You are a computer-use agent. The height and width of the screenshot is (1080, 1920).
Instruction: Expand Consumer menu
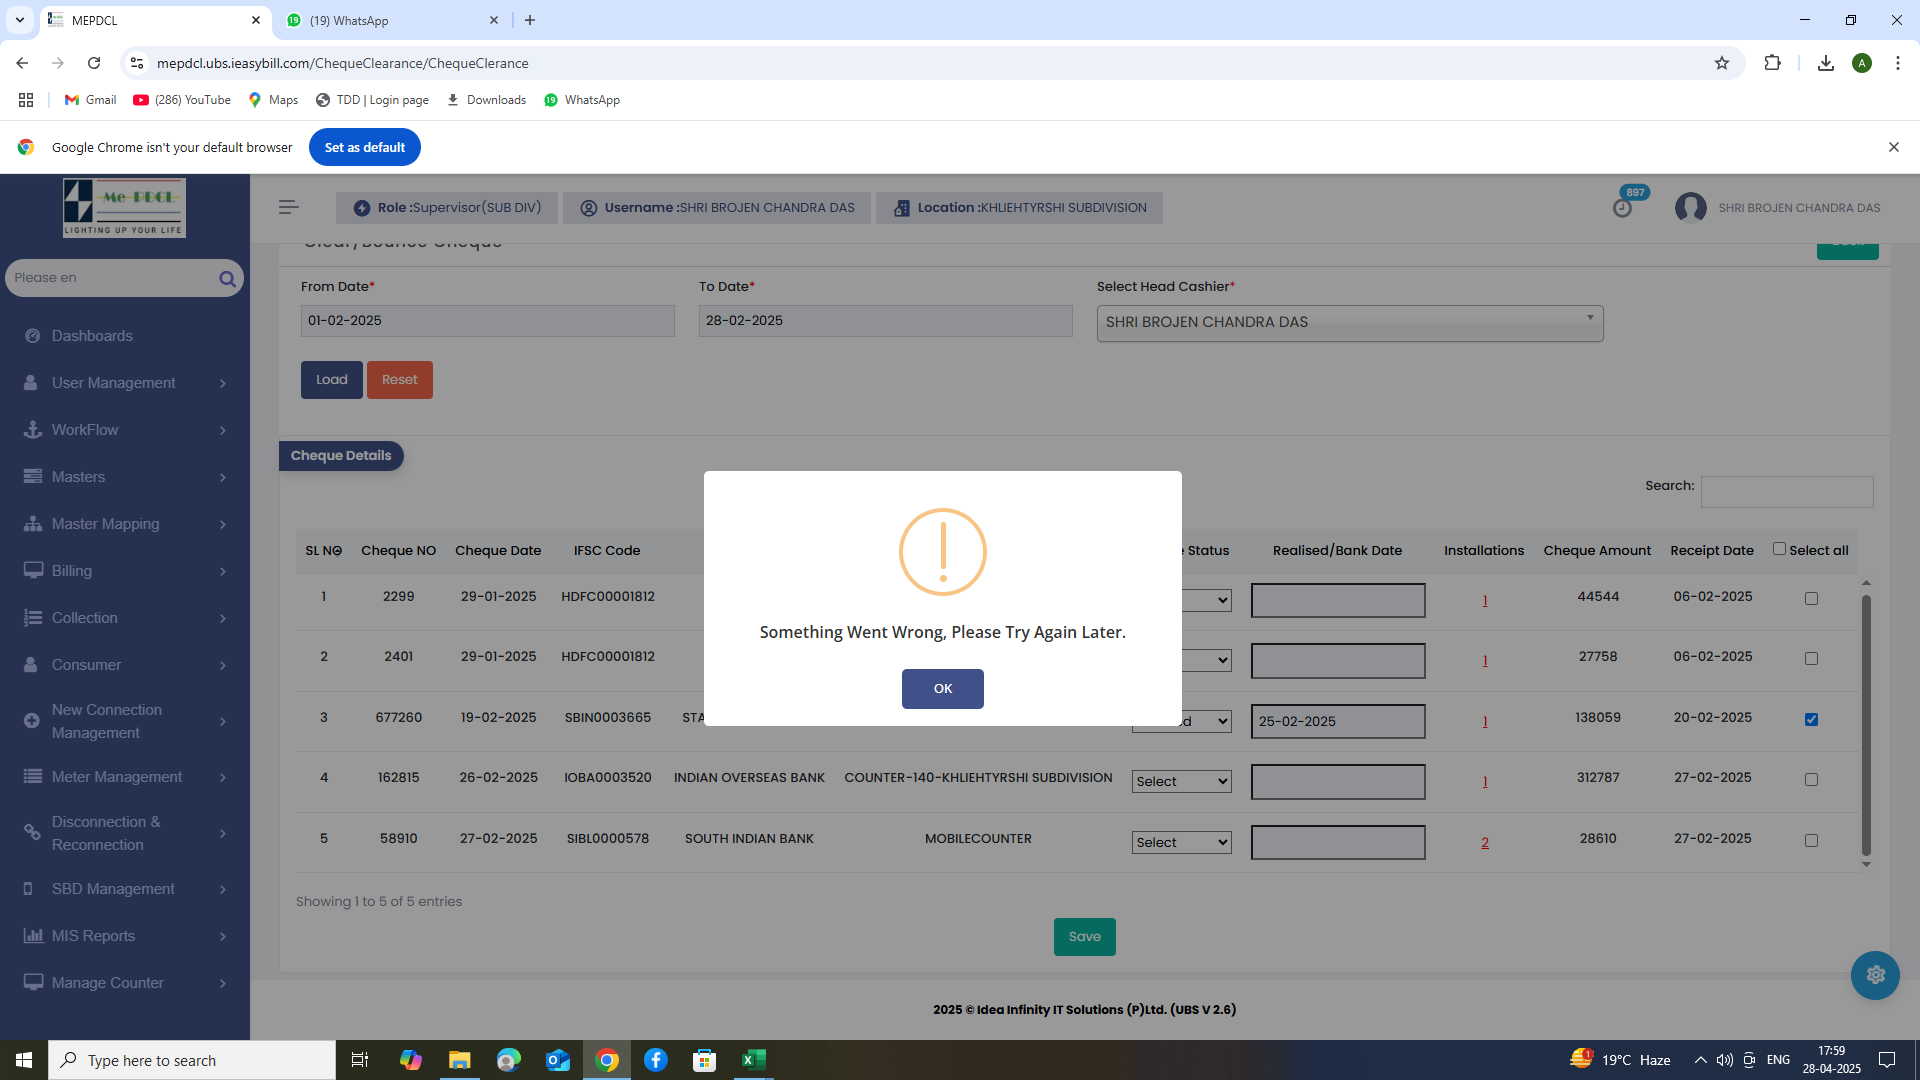click(125, 665)
